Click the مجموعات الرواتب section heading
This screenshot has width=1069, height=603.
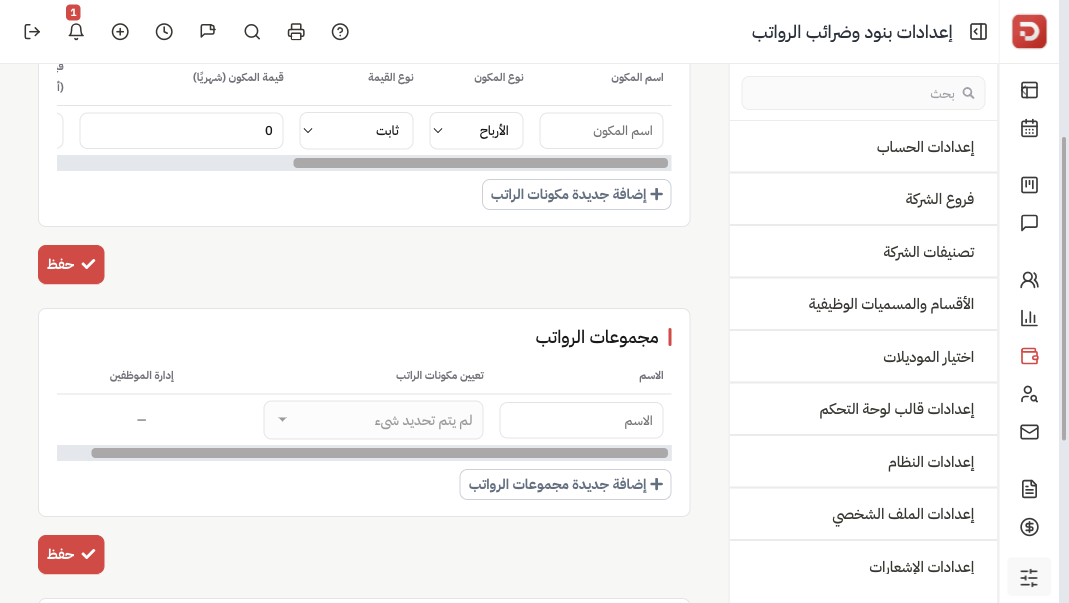(x=597, y=338)
